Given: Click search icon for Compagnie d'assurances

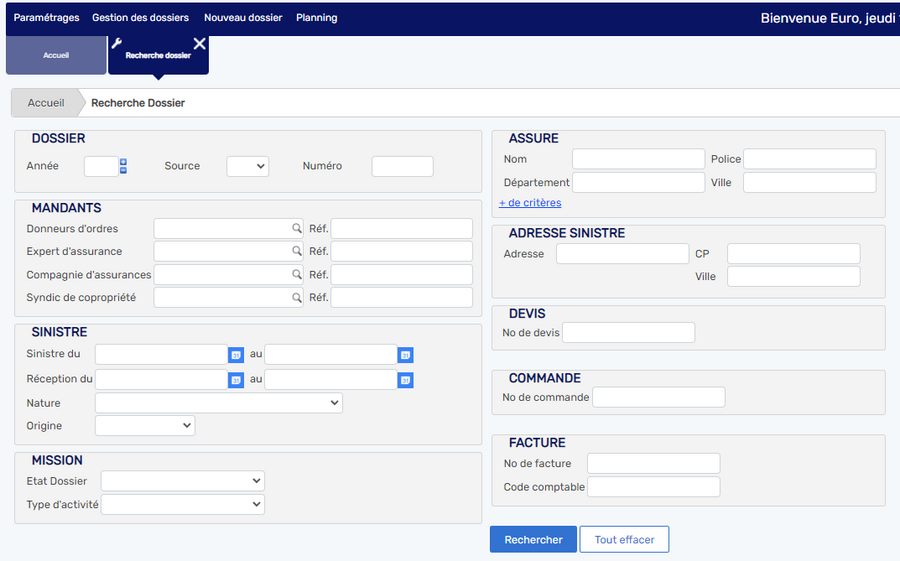Looking at the screenshot, I should tap(296, 275).
